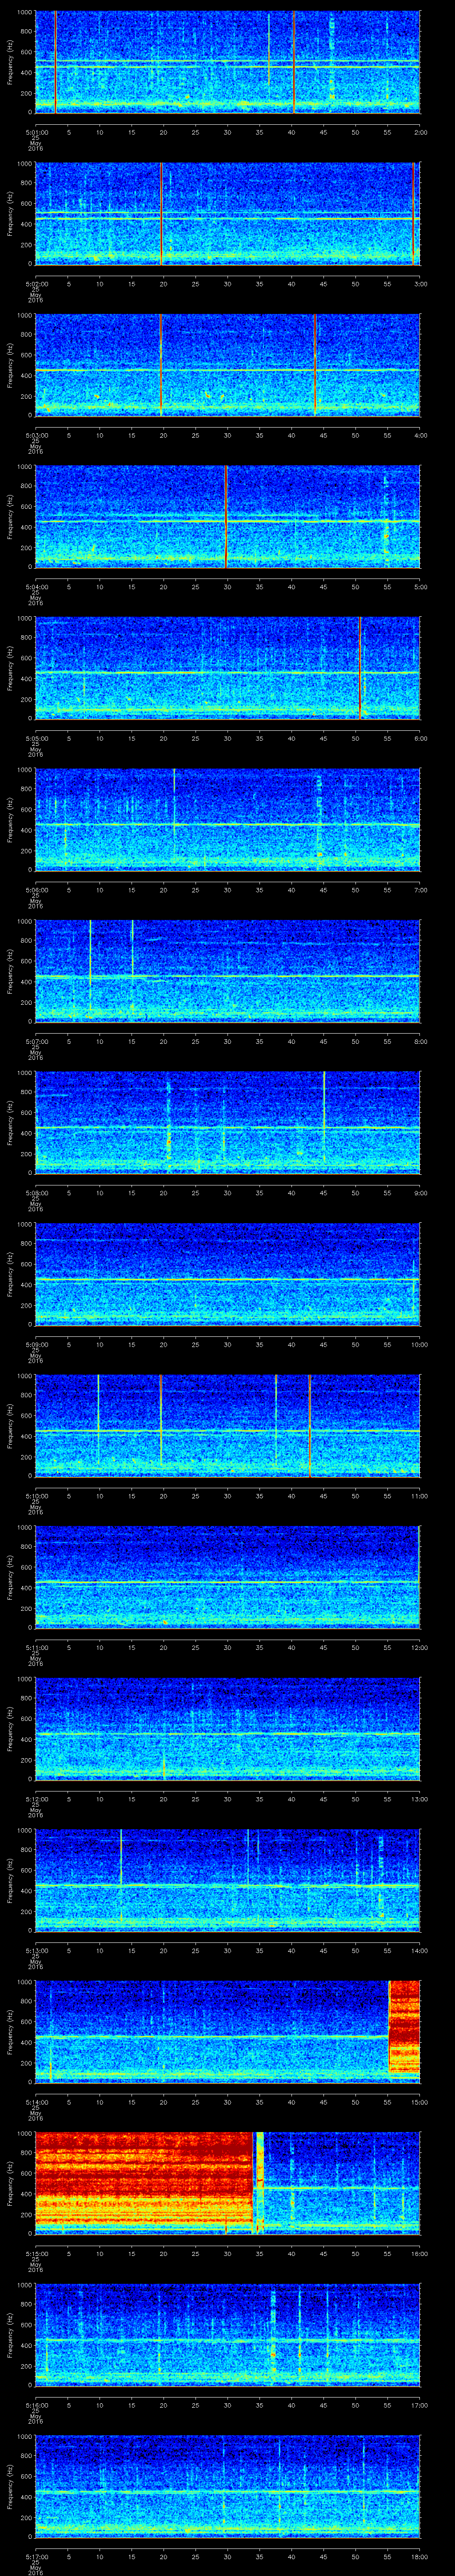This screenshot has height=2576, width=455.
Task: Click the '5:10:00' start time label
Action: coord(37,1496)
